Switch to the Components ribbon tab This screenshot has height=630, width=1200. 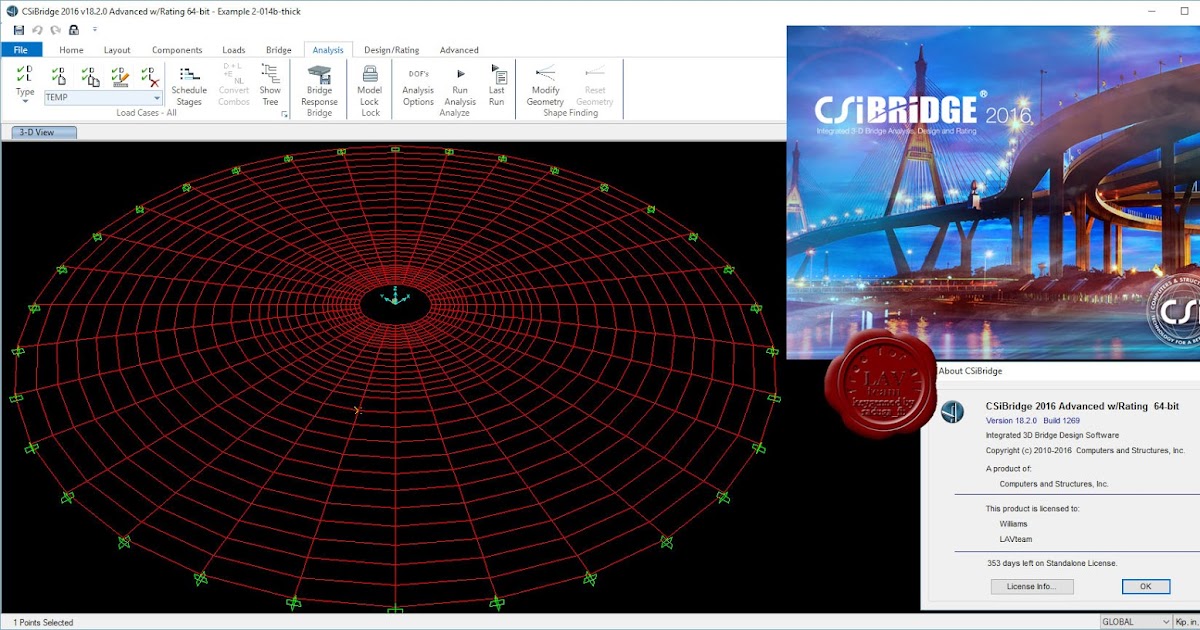click(177, 49)
